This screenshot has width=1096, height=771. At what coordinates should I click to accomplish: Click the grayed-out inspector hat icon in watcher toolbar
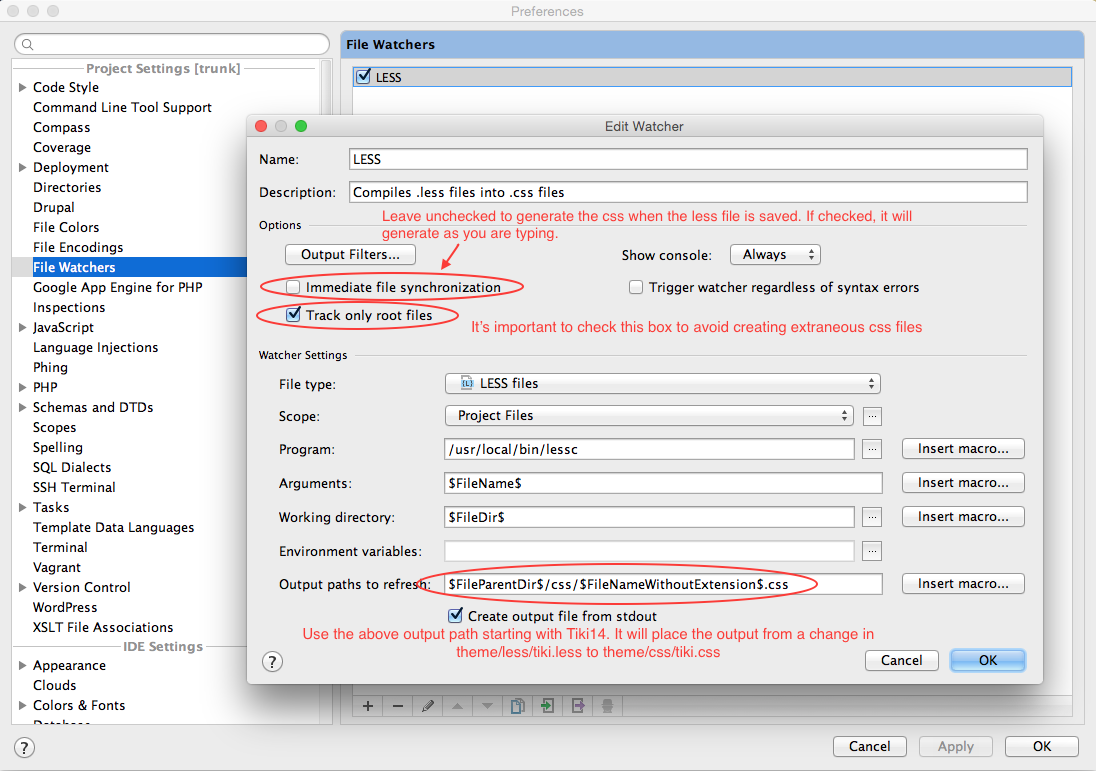pos(607,706)
